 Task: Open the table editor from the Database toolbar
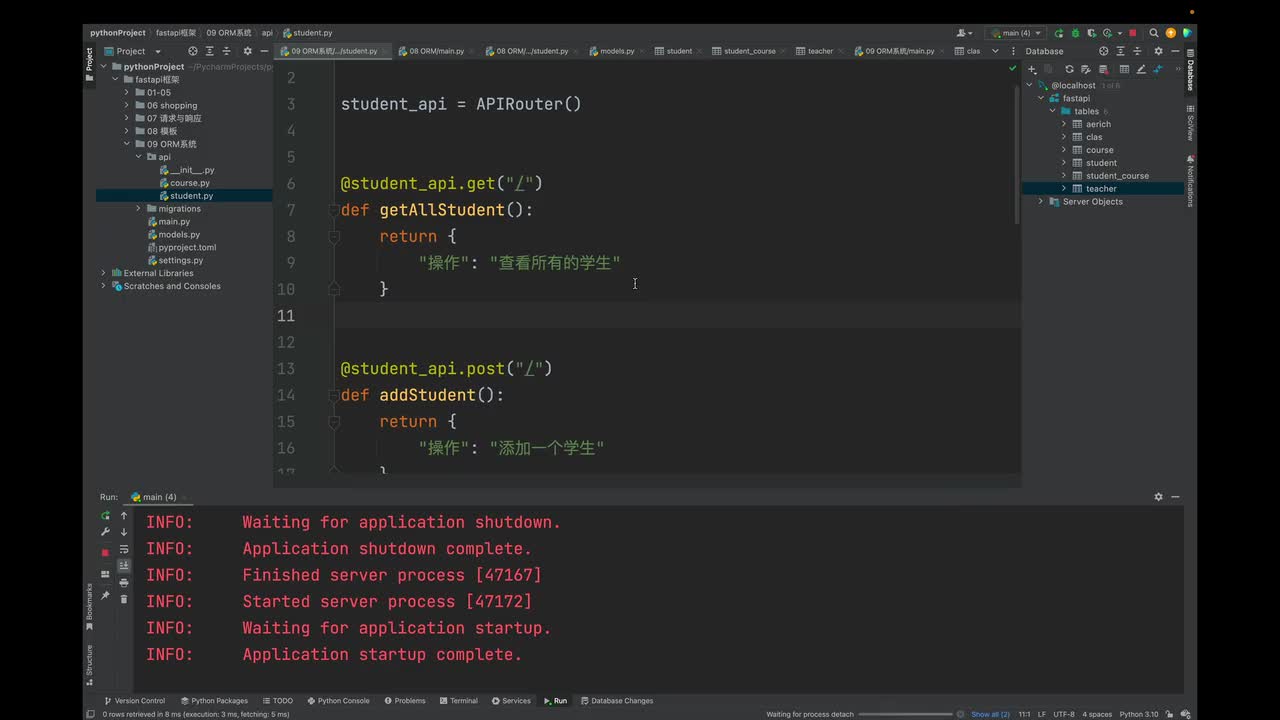pos(1124,69)
